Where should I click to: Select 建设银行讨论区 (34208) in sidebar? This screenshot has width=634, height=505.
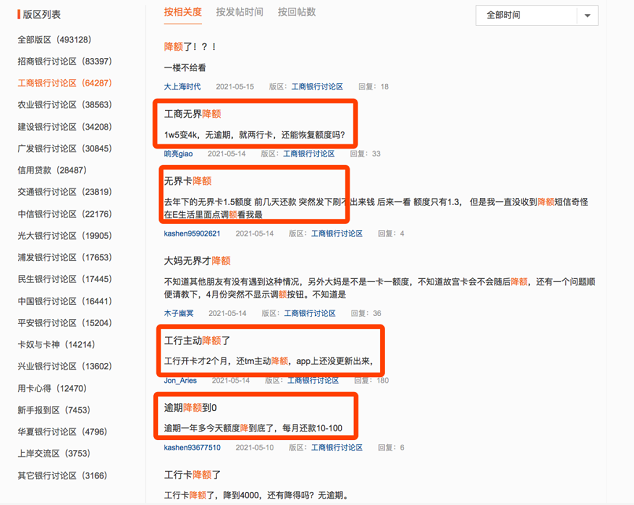pos(65,127)
